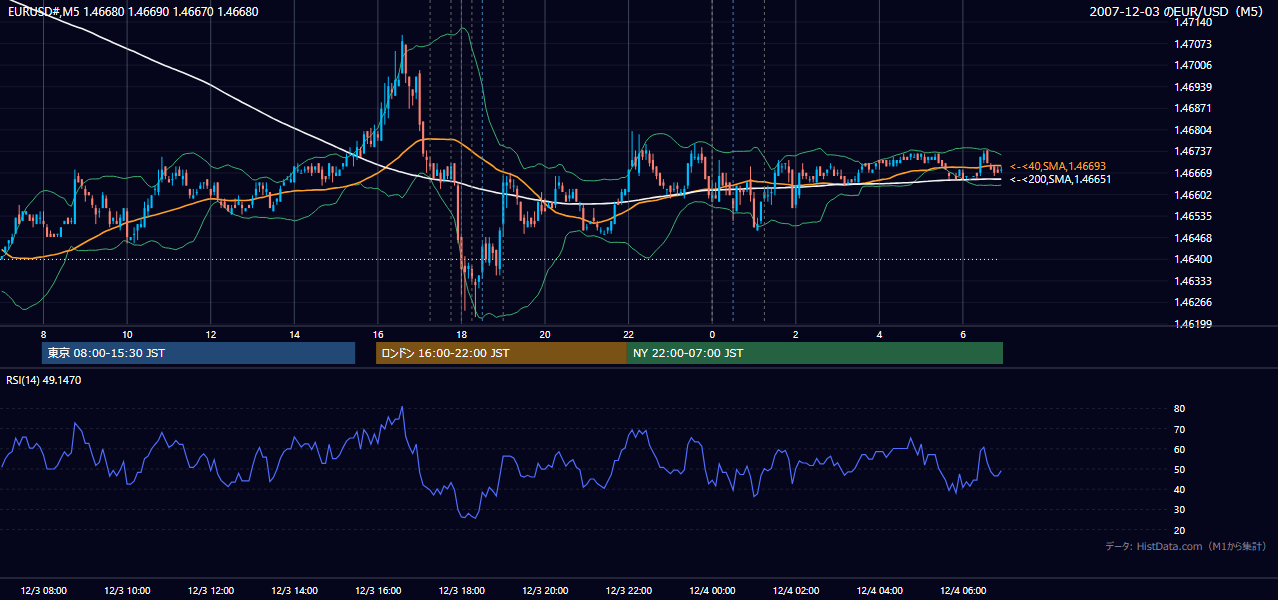Click hour 6 on the price chart time axis
This screenshot has width=1278, height=600.
[963, 334]
